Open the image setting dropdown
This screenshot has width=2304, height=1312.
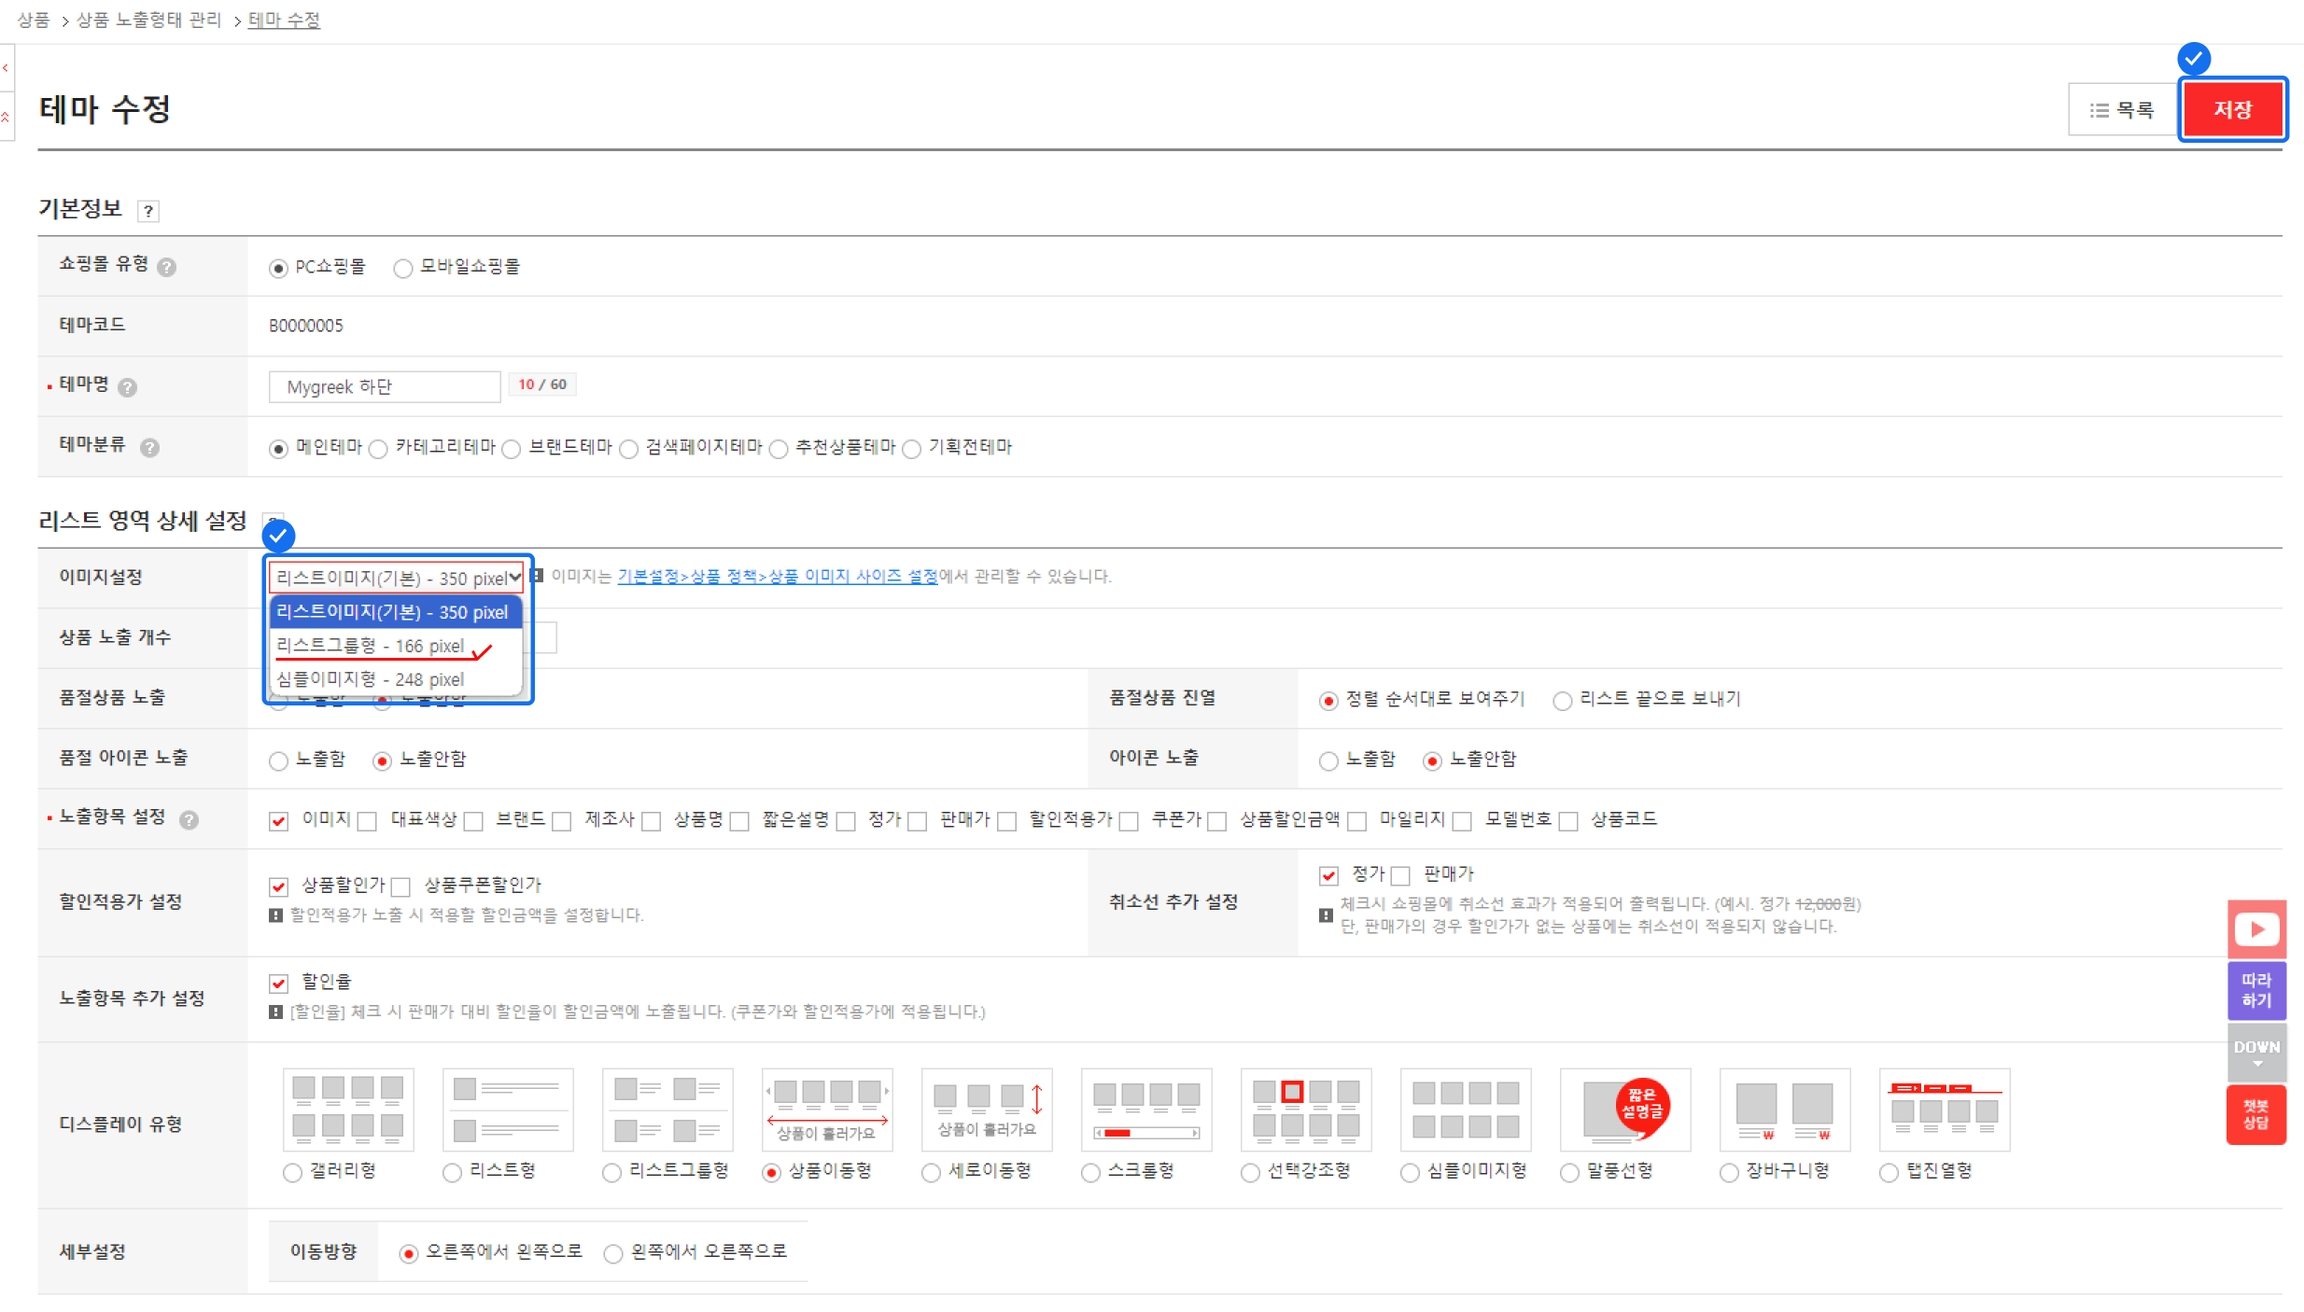pyautogui.click(x=396, y=578)
